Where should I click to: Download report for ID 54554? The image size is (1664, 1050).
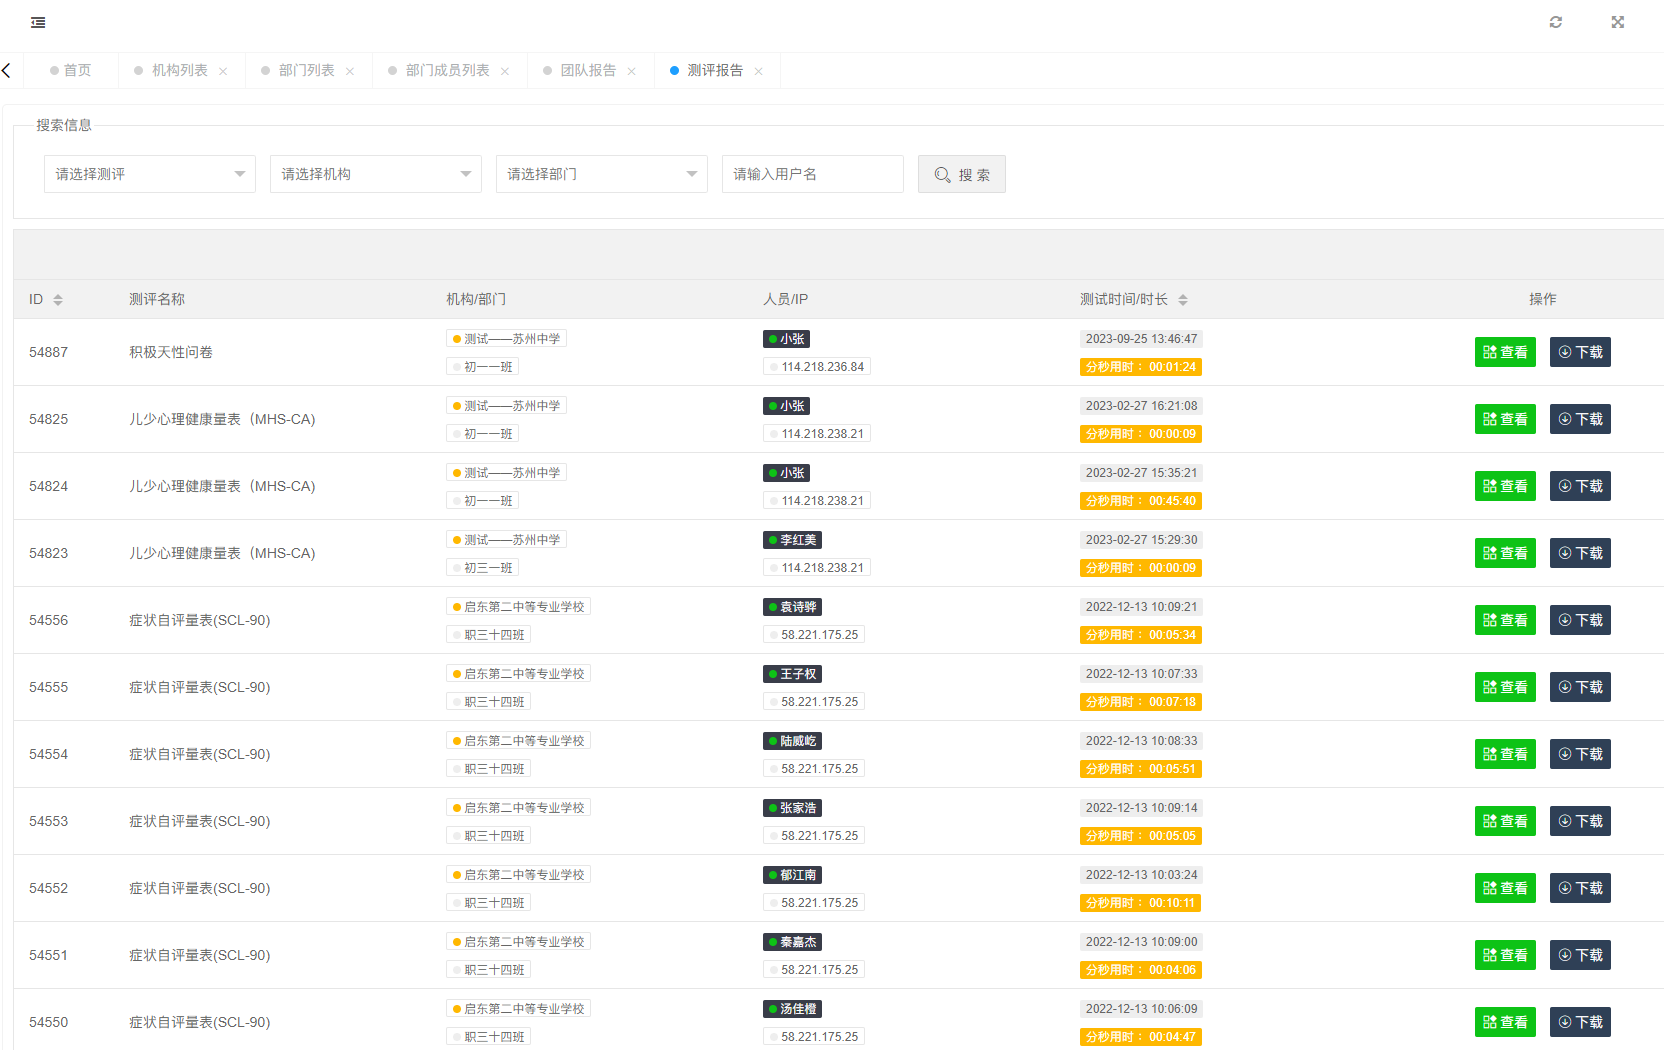[x=1580, y=754]
